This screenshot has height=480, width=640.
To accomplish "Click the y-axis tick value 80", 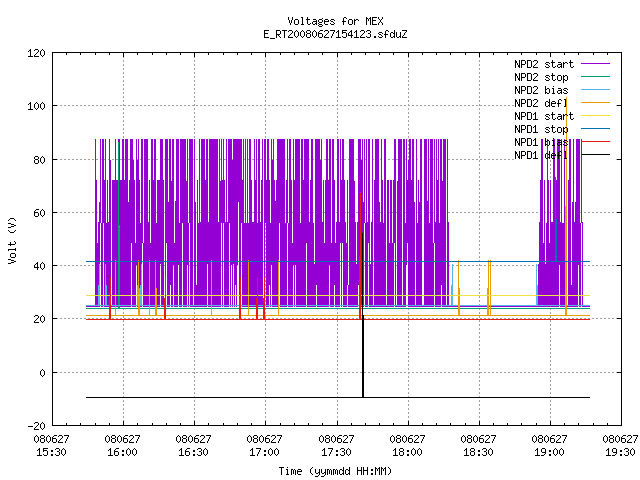I will tap(39, 160).
